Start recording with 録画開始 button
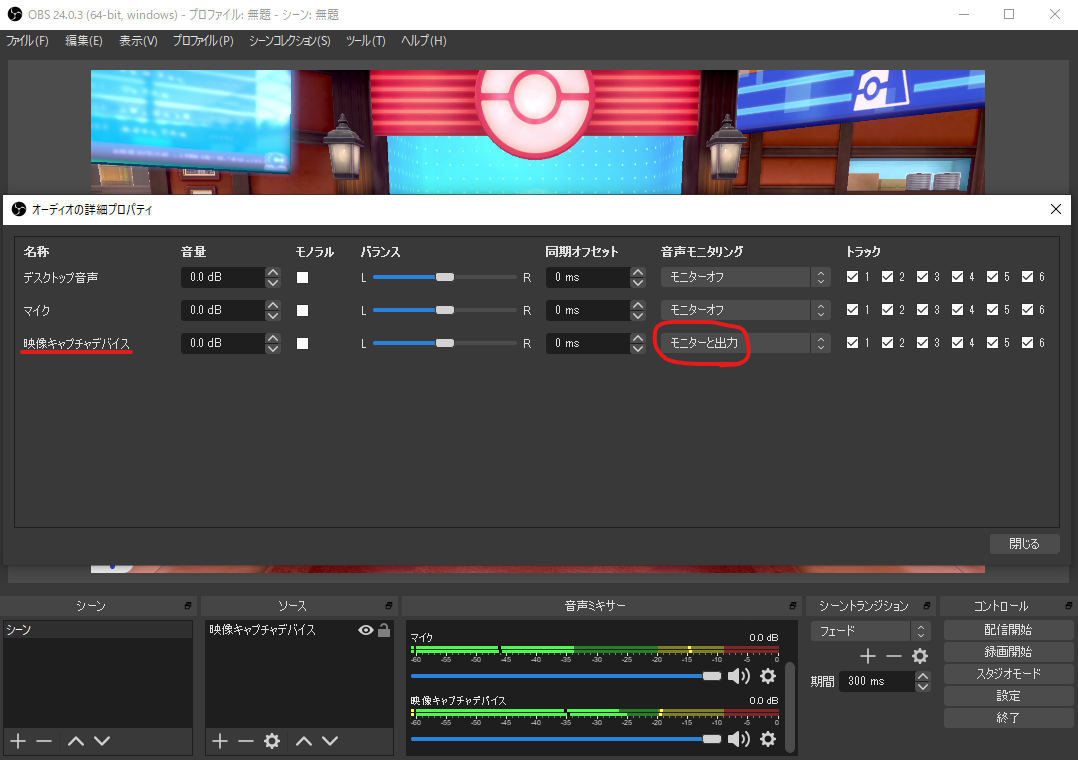Viewport: 1078px width, 760px height. coord(1008,652)
